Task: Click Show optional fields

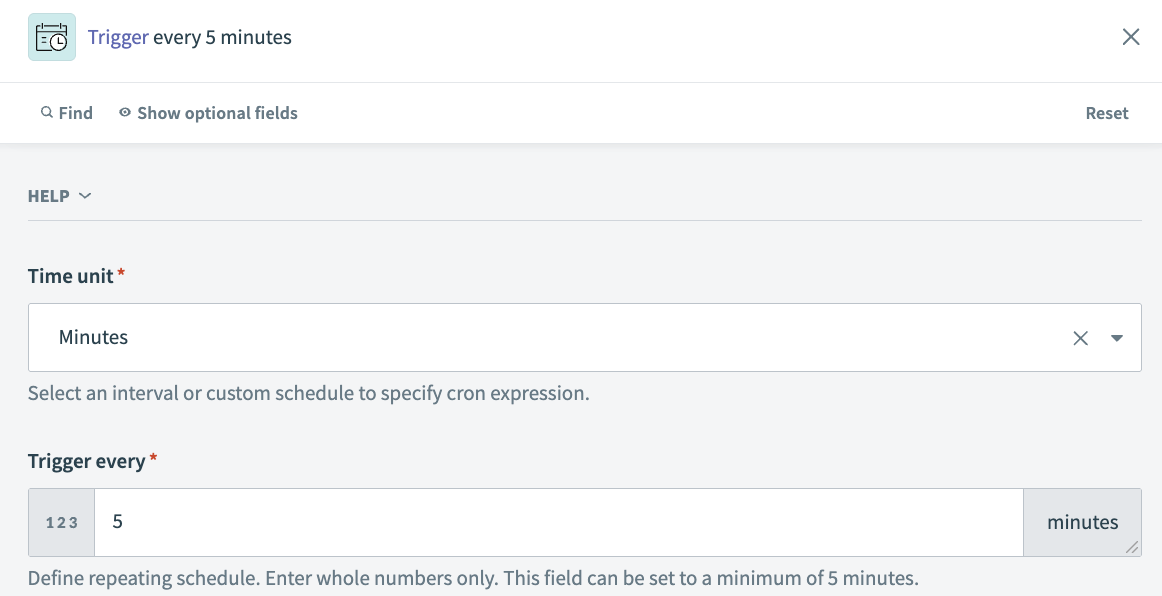Action: (x=217, y=113)
